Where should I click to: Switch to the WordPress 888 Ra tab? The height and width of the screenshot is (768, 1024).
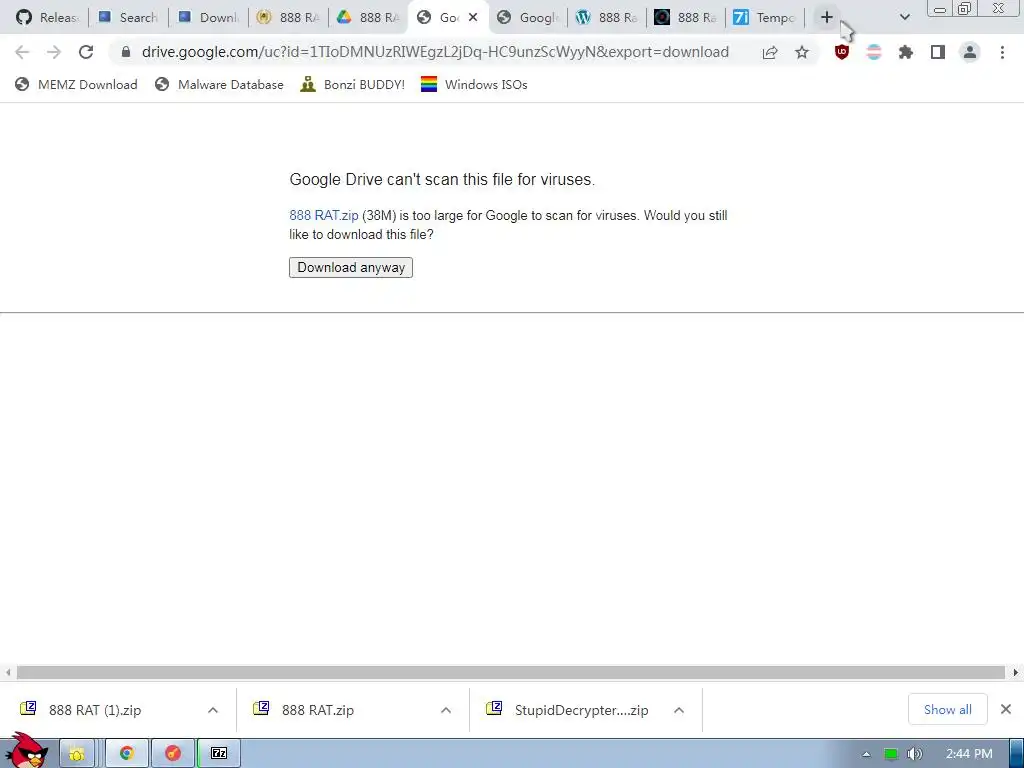pos(607,18)
